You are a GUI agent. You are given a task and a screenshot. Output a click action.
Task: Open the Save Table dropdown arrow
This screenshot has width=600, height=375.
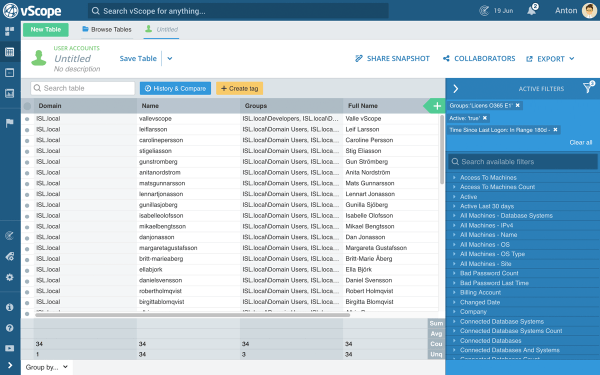(x=170, y=59)
